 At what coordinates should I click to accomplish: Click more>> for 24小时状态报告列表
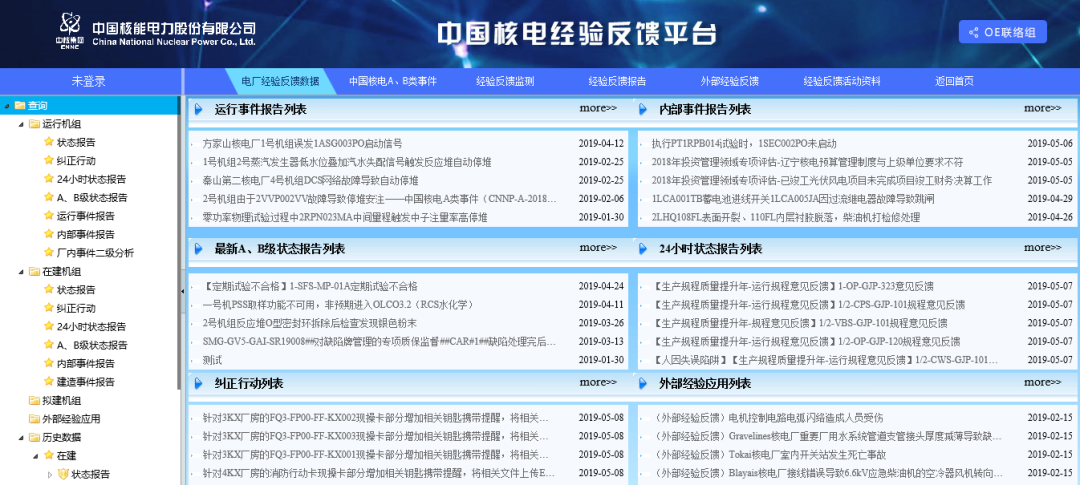(1043, 247)
